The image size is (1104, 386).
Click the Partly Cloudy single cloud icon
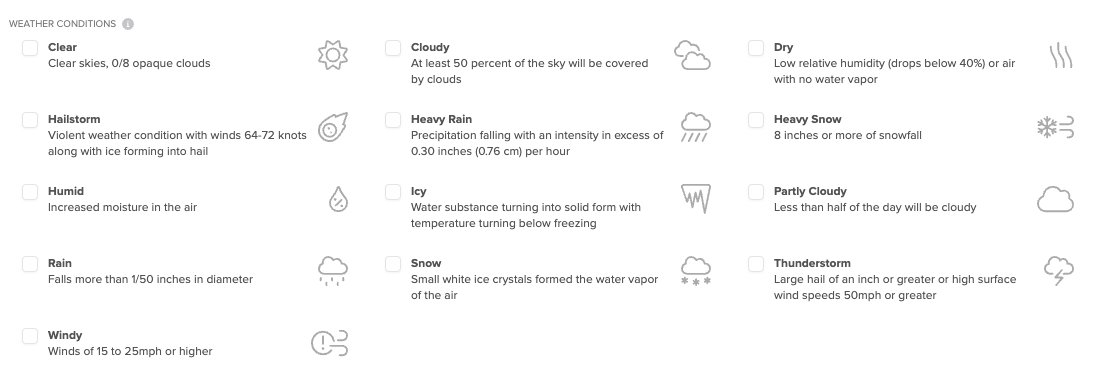(1055, 199)
